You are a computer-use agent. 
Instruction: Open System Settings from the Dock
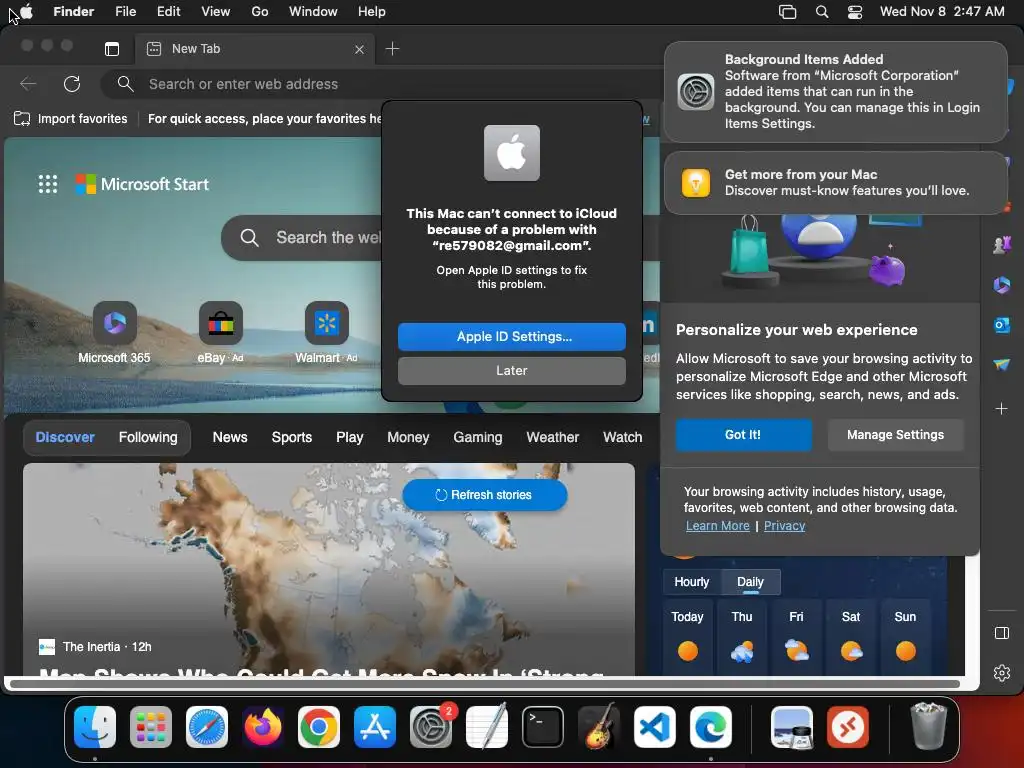point(431,727)
